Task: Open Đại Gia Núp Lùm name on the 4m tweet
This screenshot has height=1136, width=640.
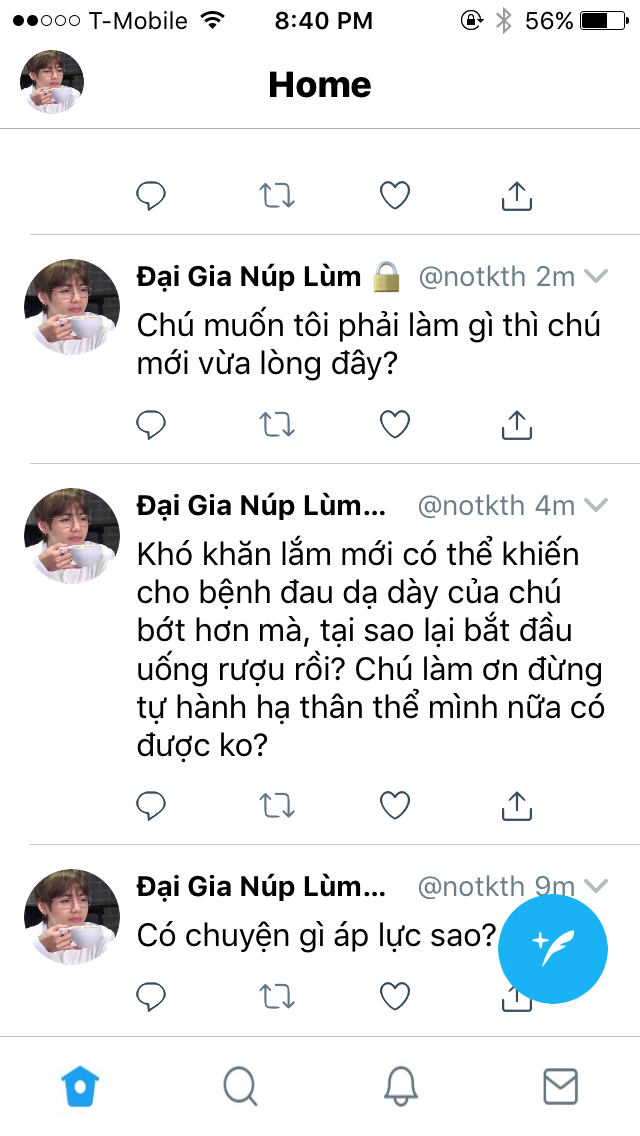Action: [x=260, y=505]
